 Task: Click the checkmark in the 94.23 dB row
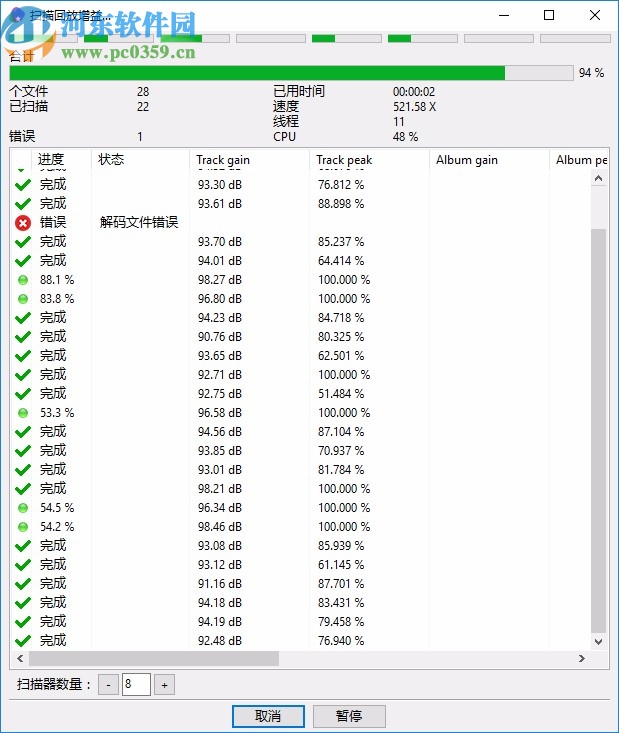[22, 318]
